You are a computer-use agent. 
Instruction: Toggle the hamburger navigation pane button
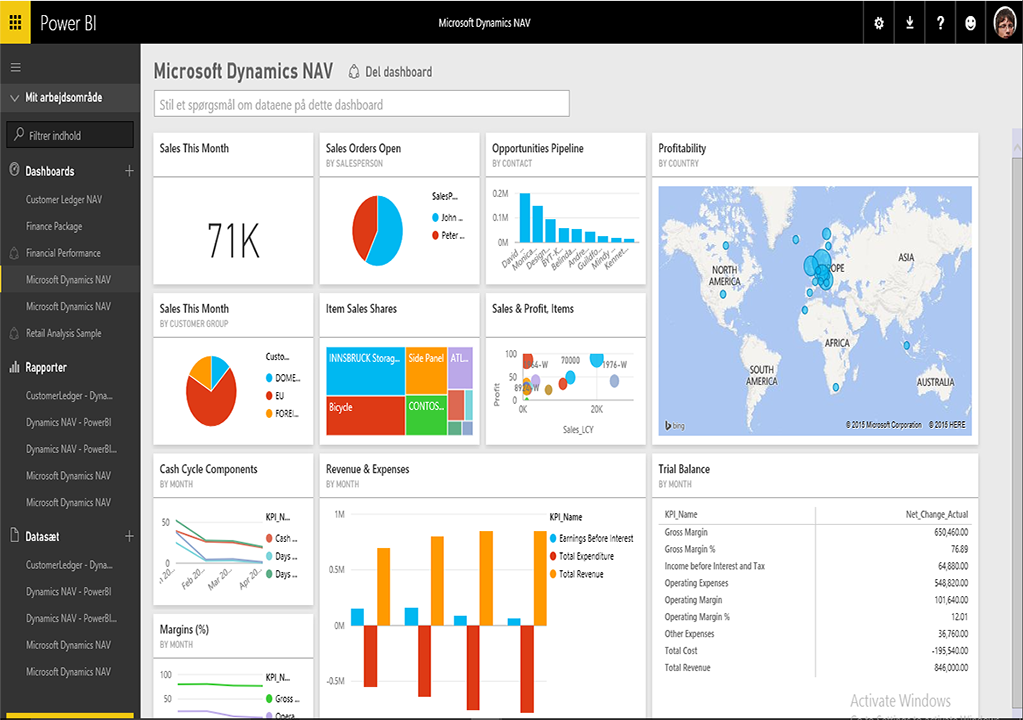(16, 67)
